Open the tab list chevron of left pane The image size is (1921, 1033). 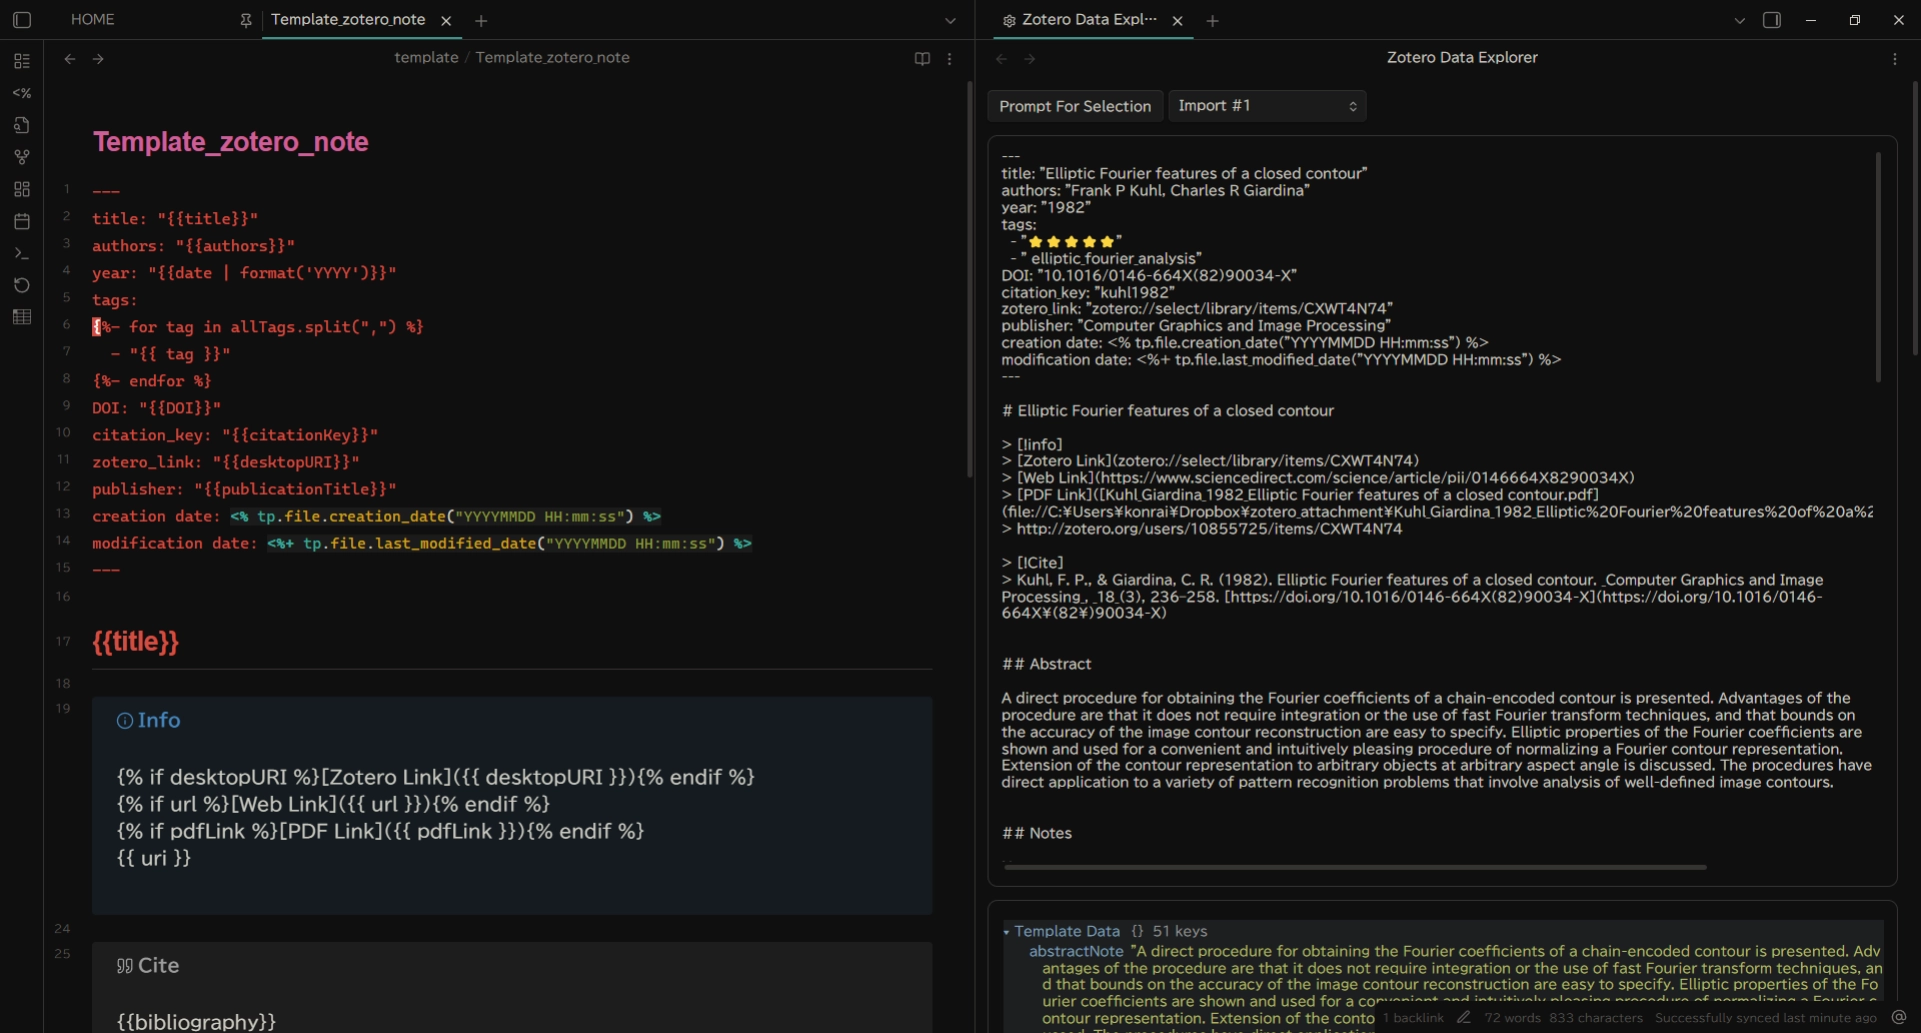pos(950,21)
